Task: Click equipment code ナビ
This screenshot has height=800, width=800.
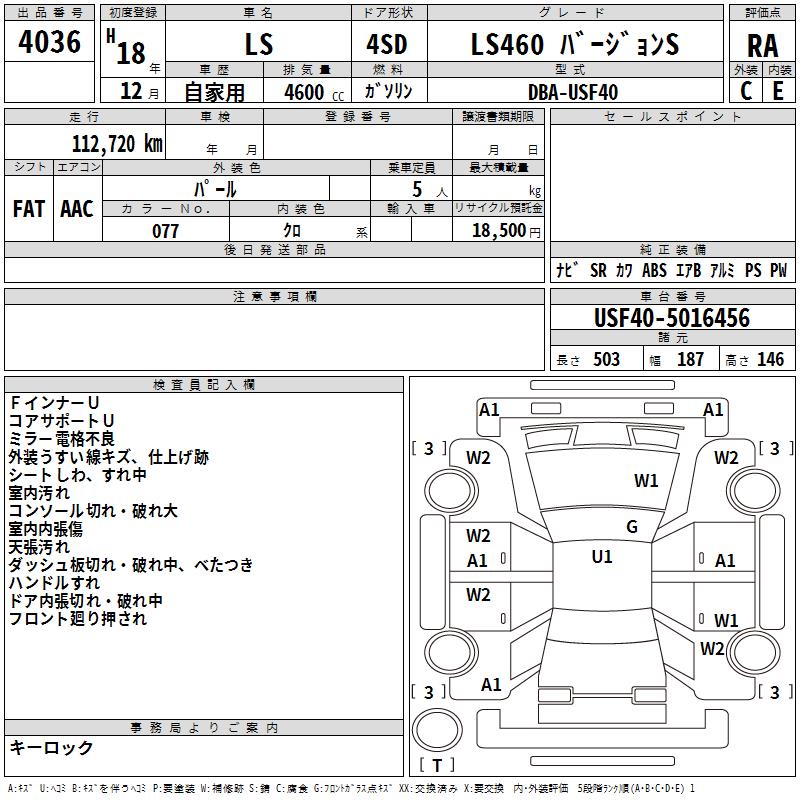Action: coord(567,270)
